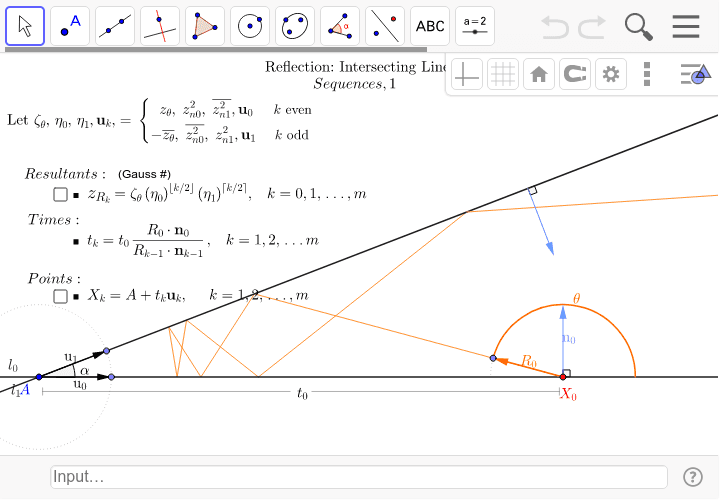Viewport: 720px width, 500px height.
Task: Click the Redo arrow
Action: point(592,27)
